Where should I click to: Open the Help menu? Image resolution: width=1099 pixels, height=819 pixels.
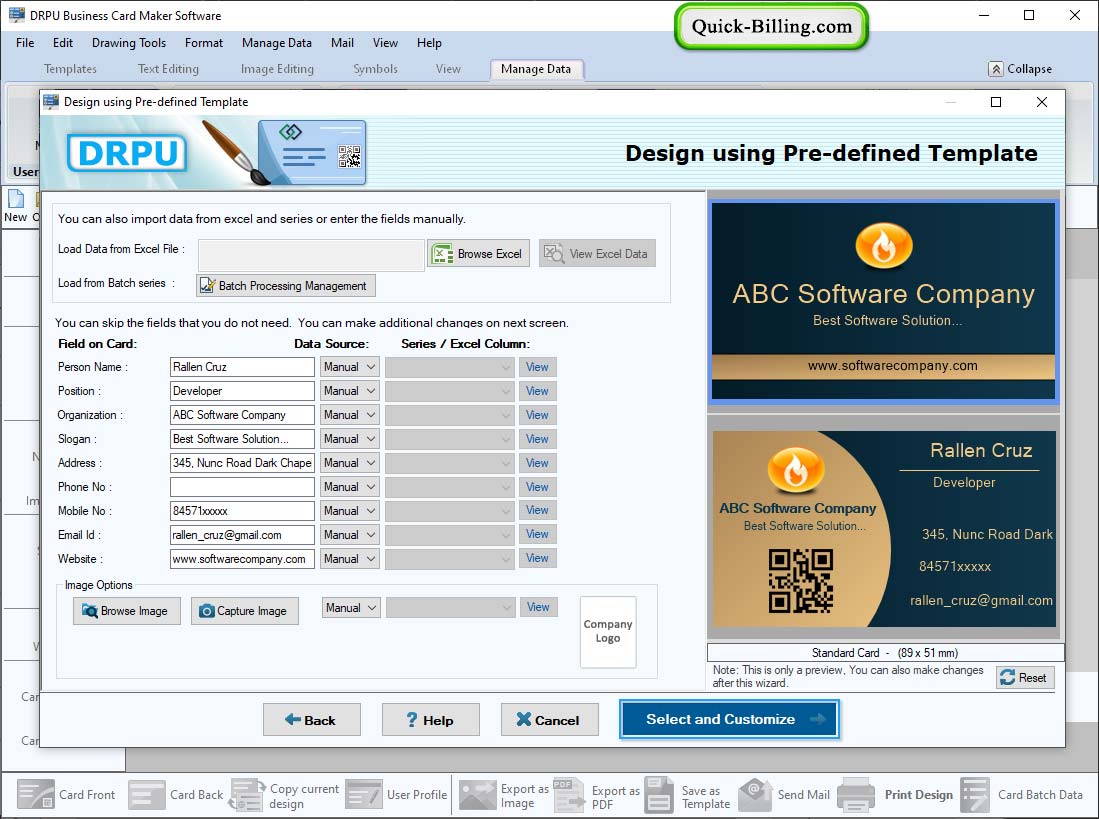(429, 43)
